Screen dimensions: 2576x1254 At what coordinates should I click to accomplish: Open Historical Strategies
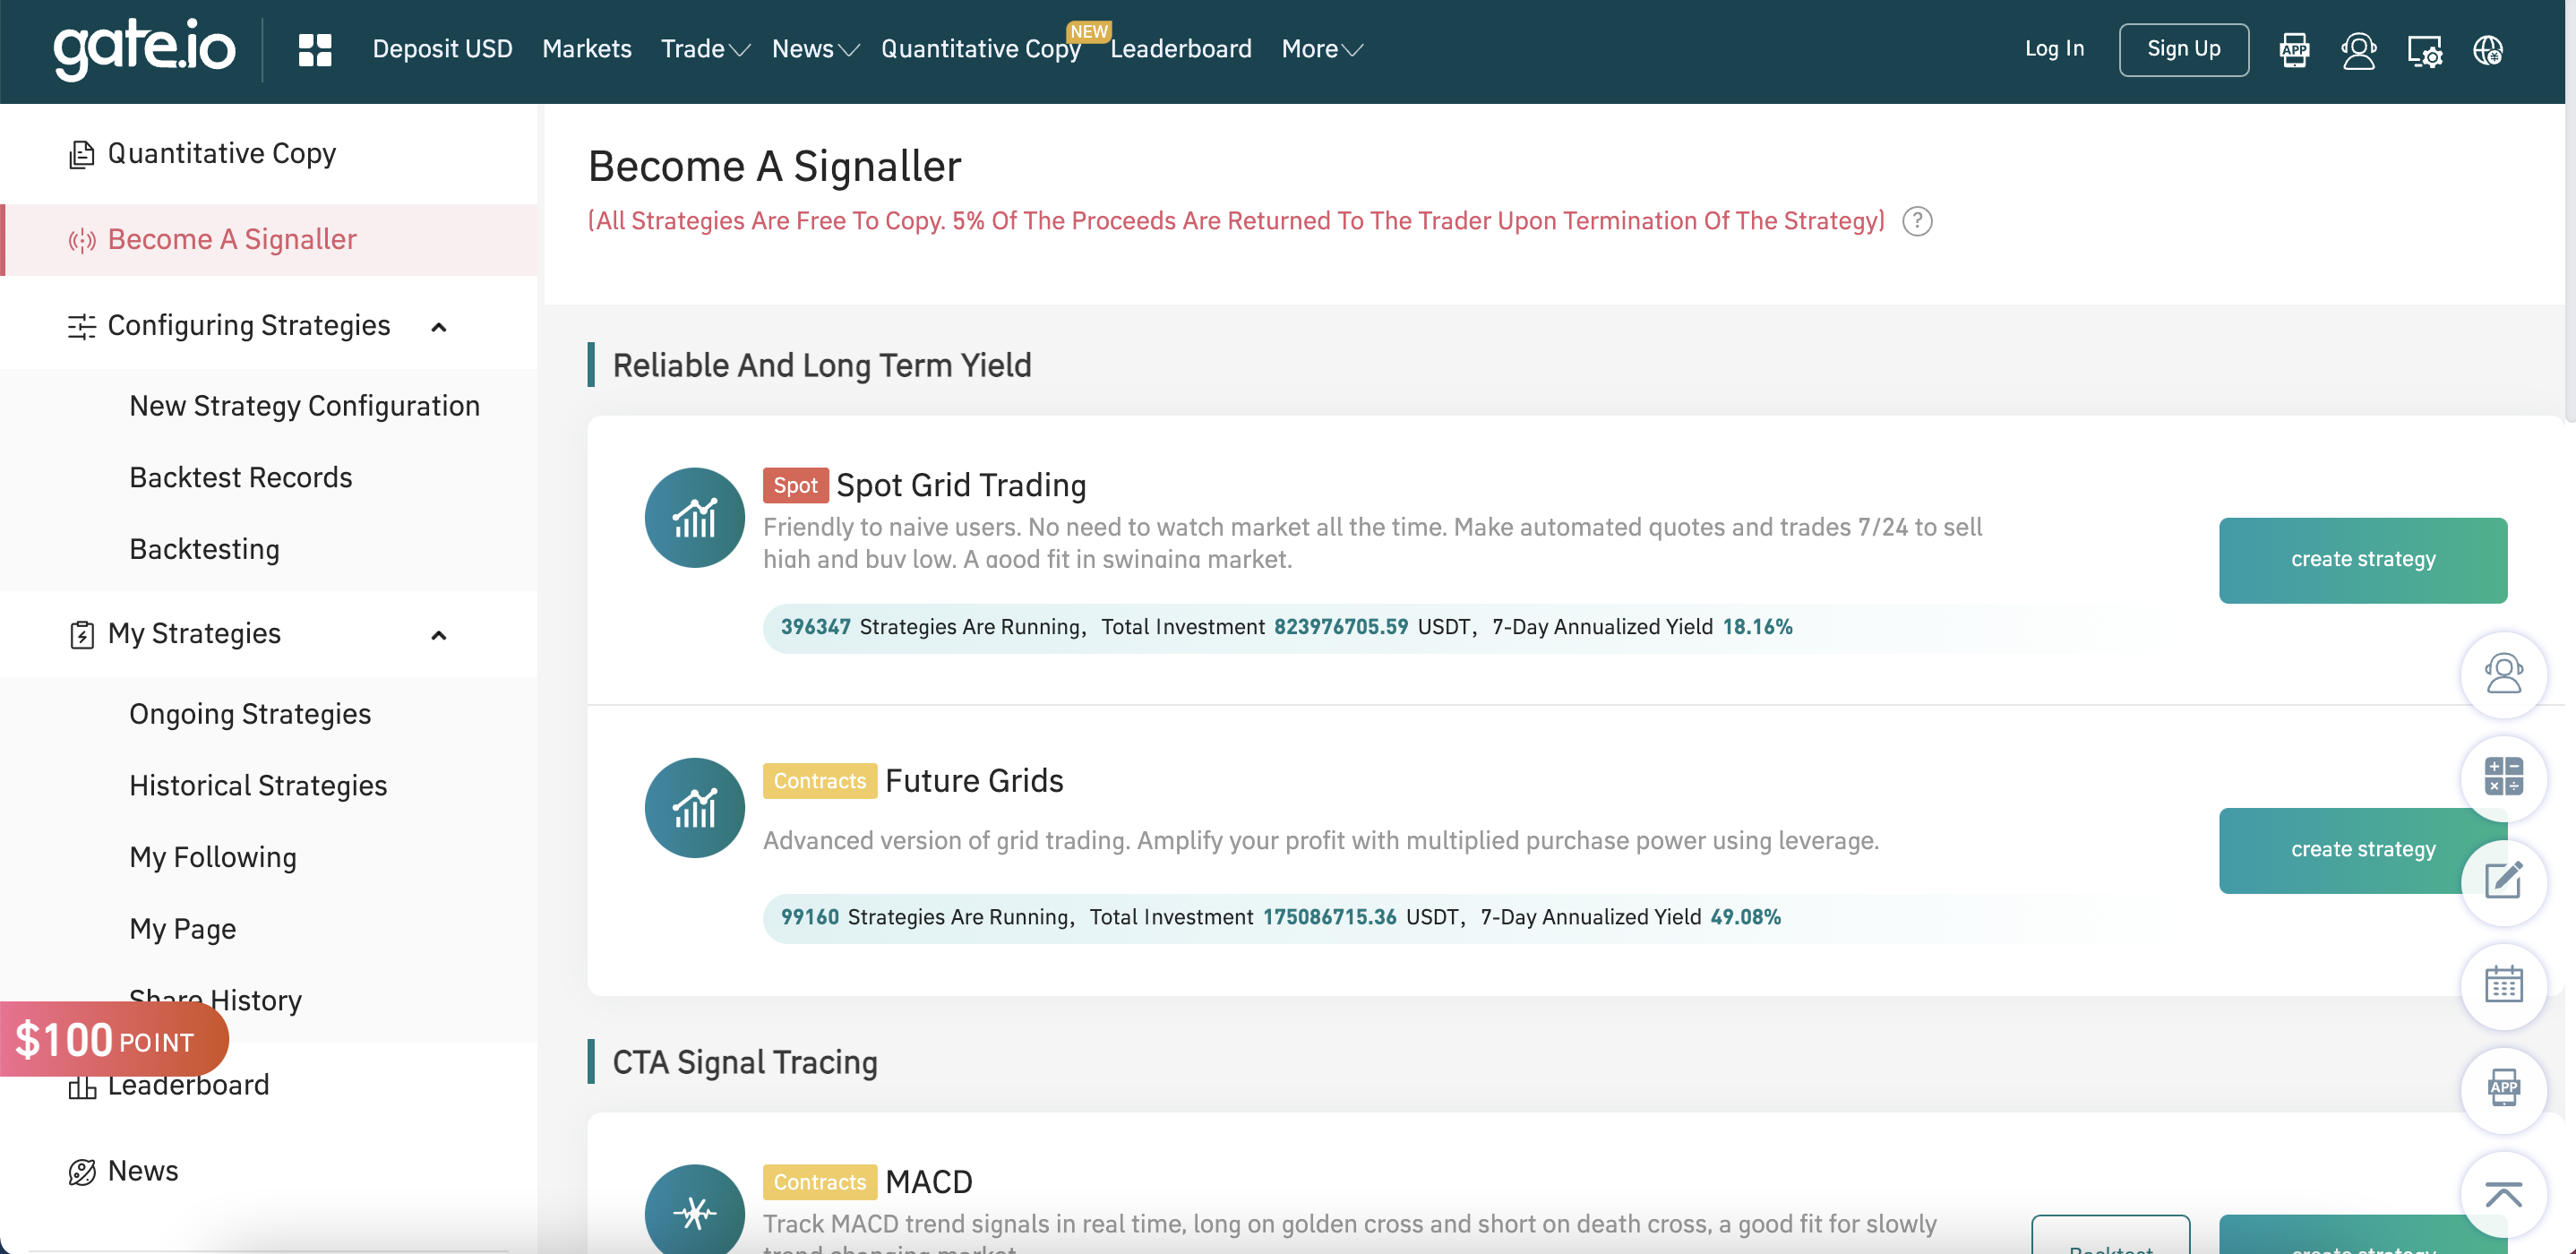point(258,786)
